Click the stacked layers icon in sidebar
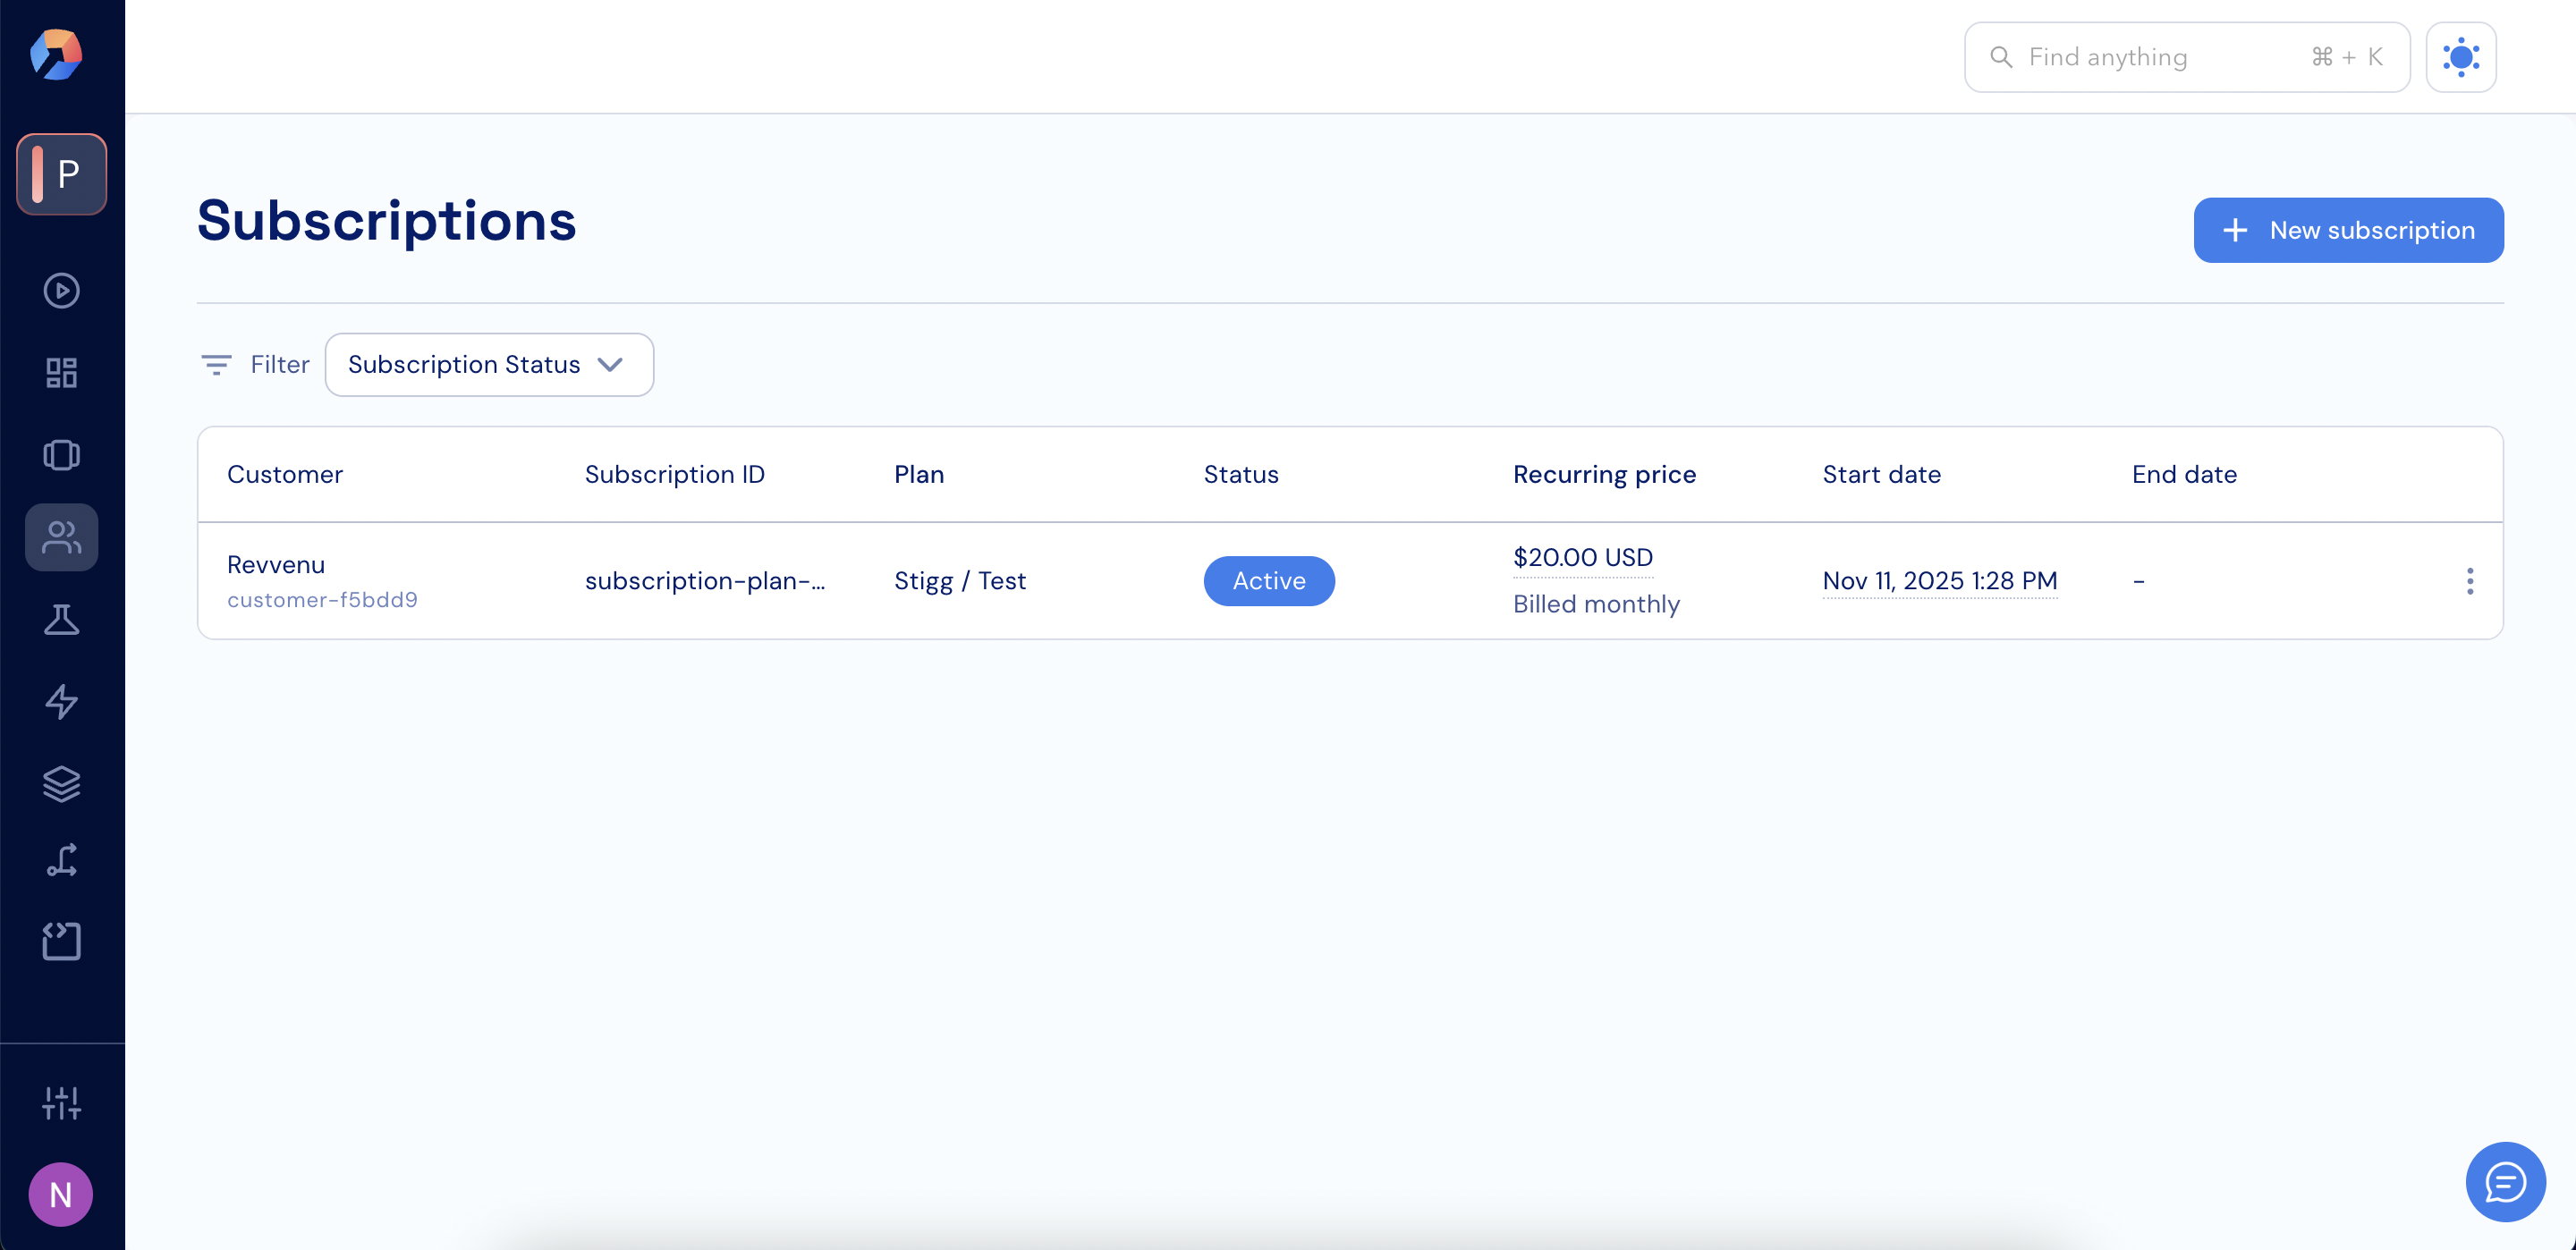This screenshot has width=2576, height=1250. coord(61,784)
